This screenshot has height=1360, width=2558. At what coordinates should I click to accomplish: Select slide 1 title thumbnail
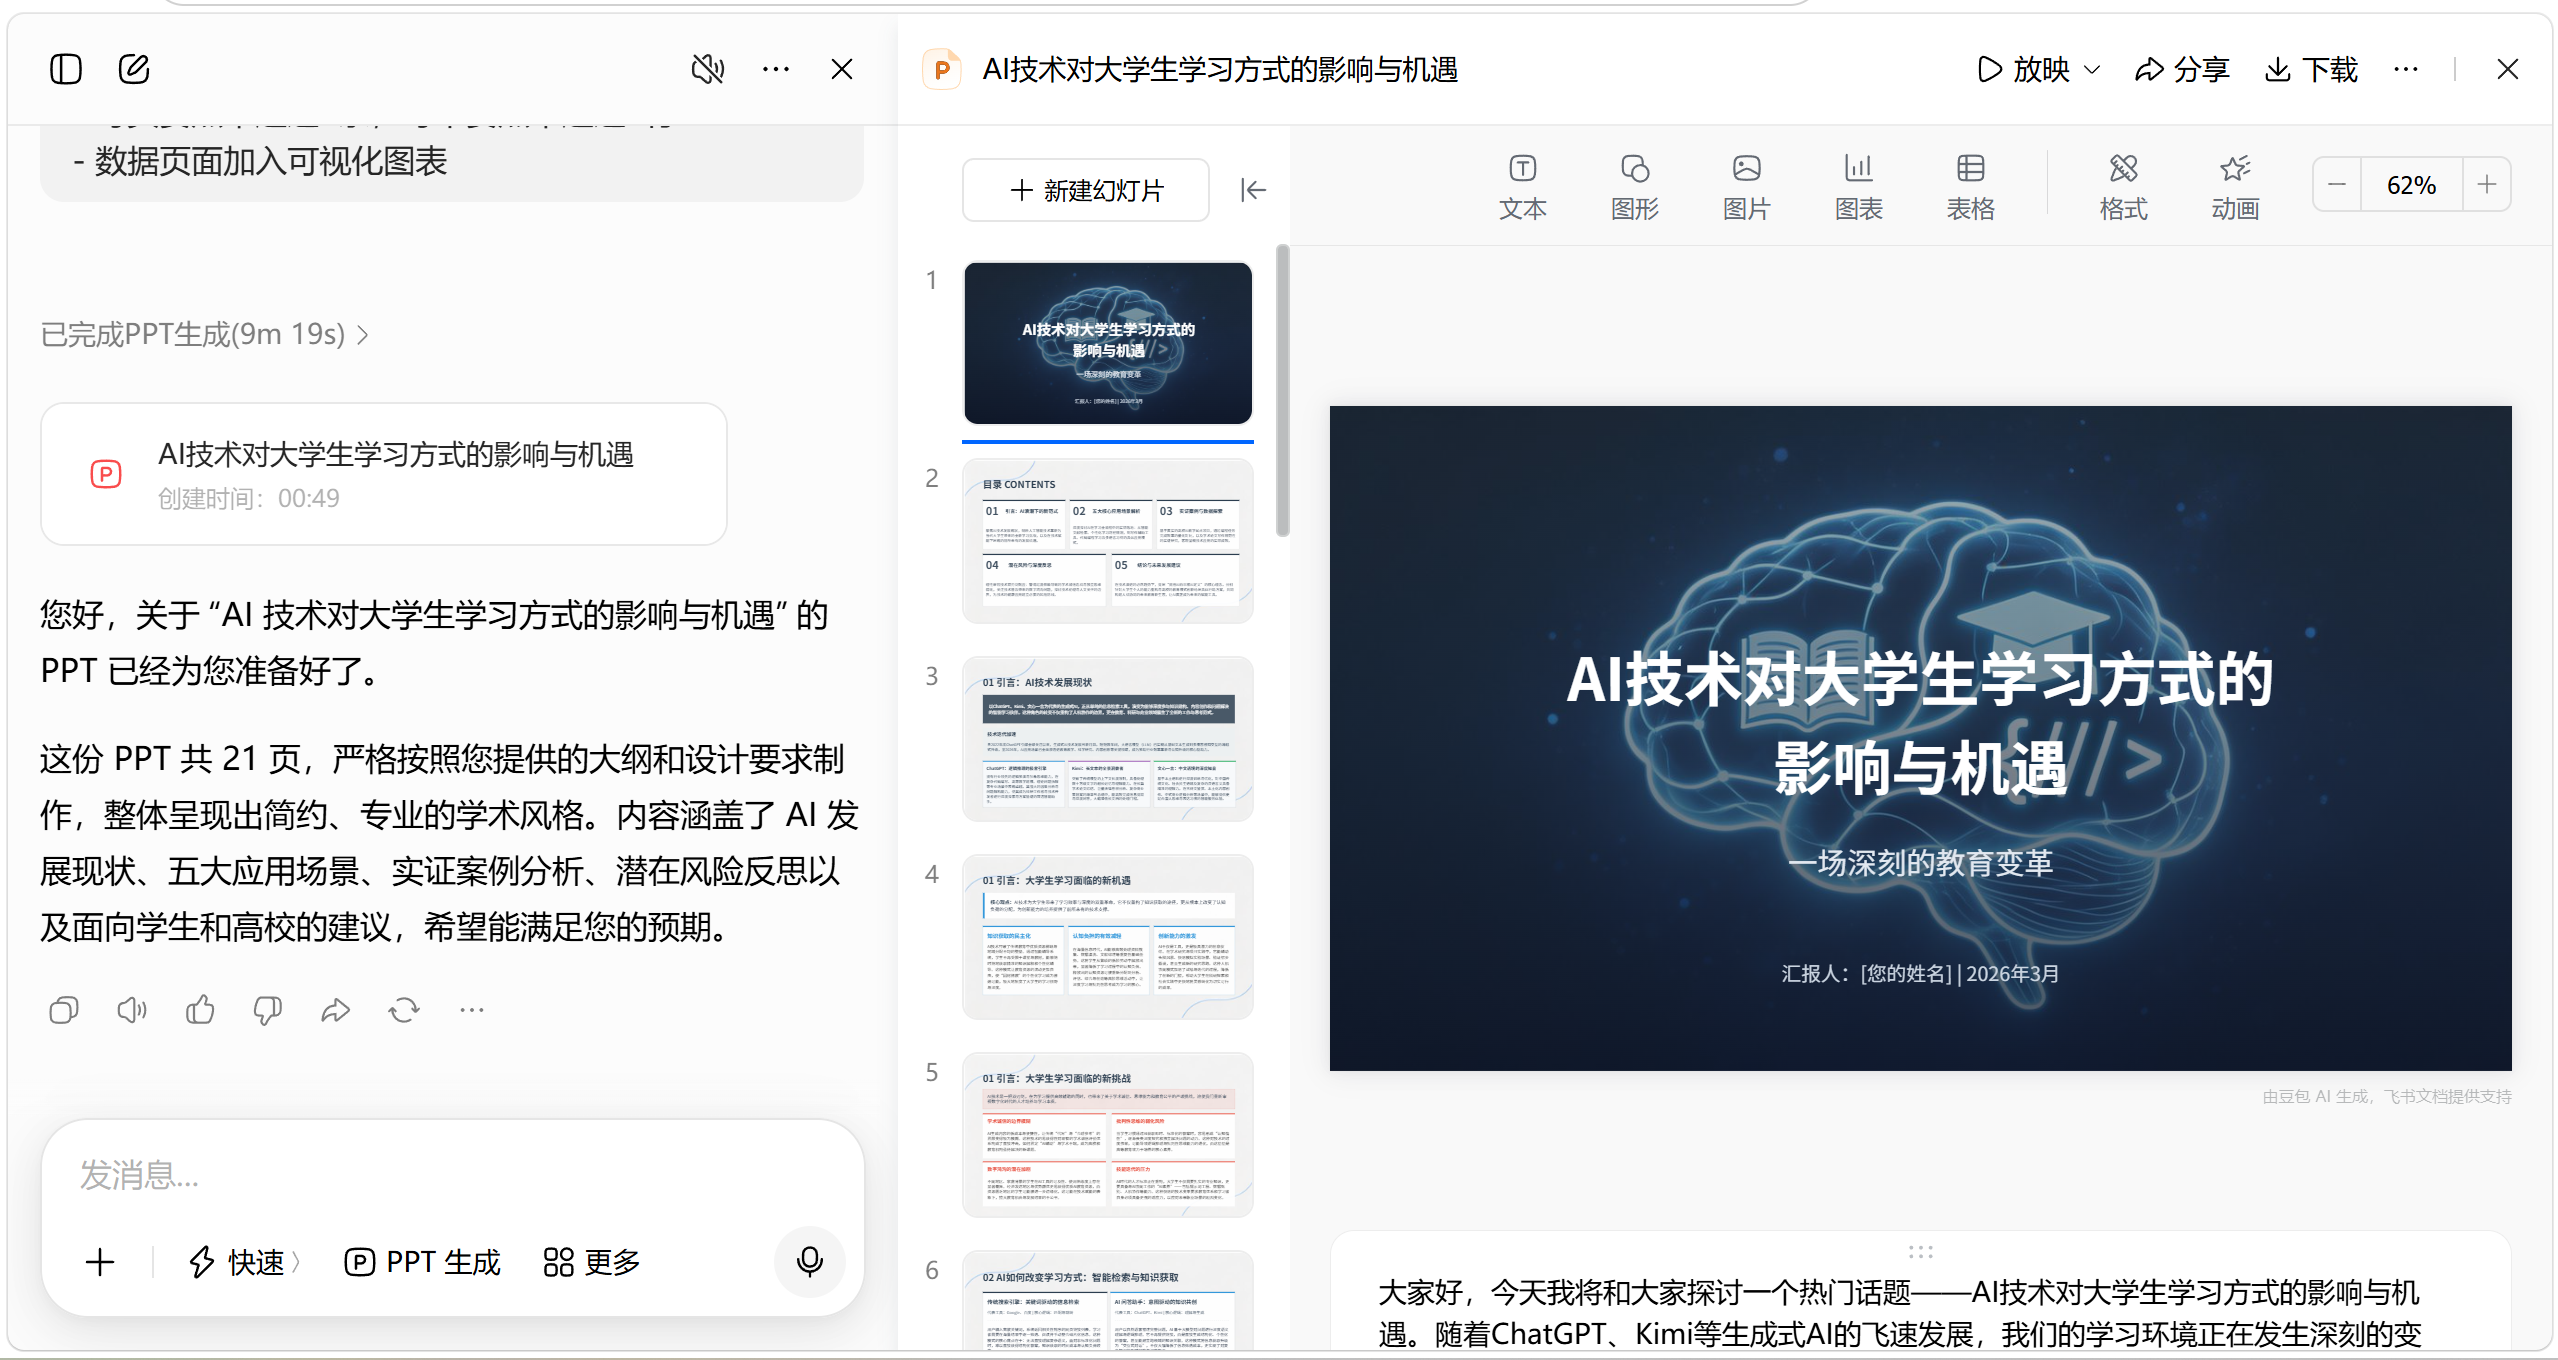1108,343
